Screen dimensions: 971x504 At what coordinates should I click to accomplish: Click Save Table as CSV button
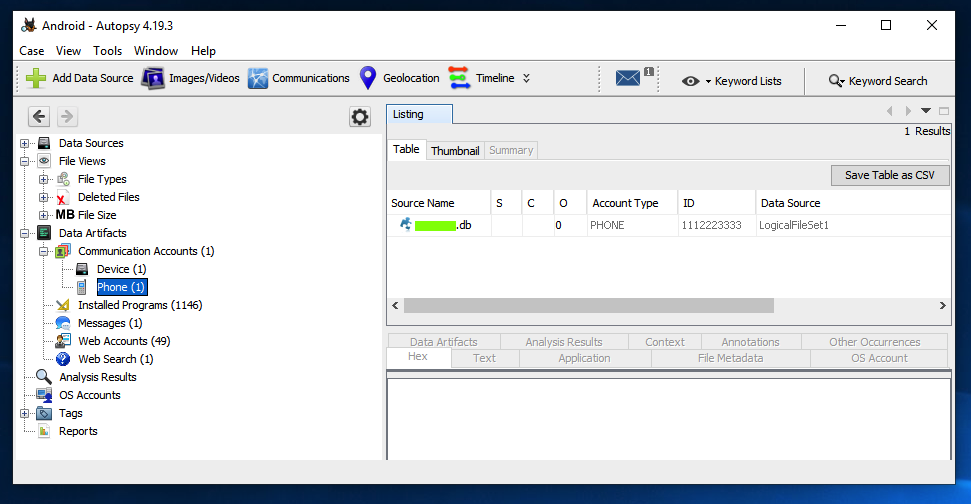tap(890, 175)
